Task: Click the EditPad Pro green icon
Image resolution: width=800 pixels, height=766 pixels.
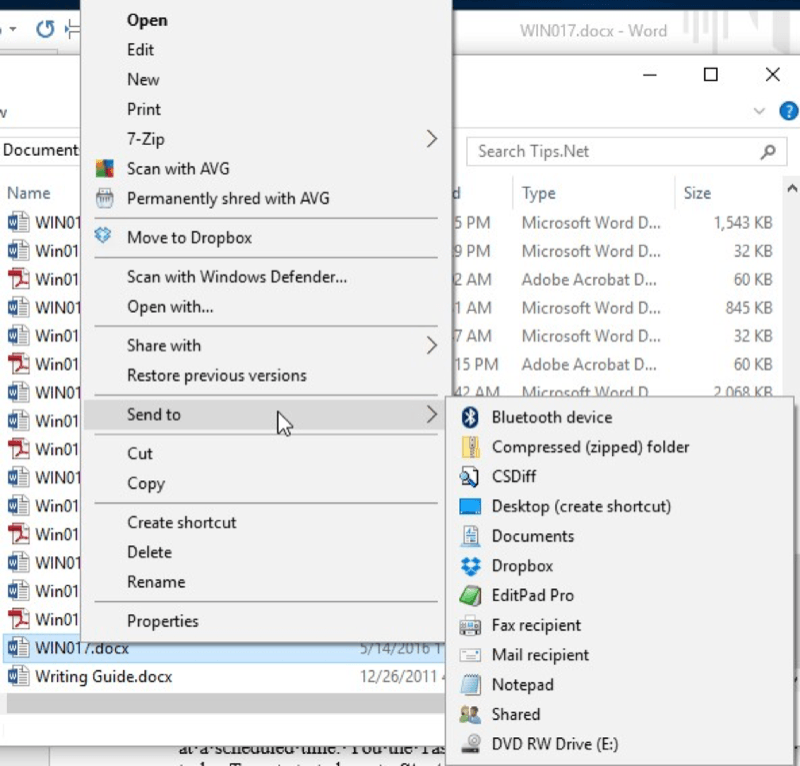Action: pos(470,596)
